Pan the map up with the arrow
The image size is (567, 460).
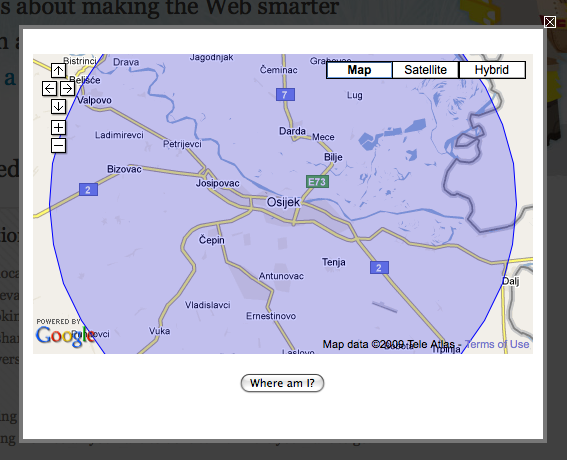(58, 71)
